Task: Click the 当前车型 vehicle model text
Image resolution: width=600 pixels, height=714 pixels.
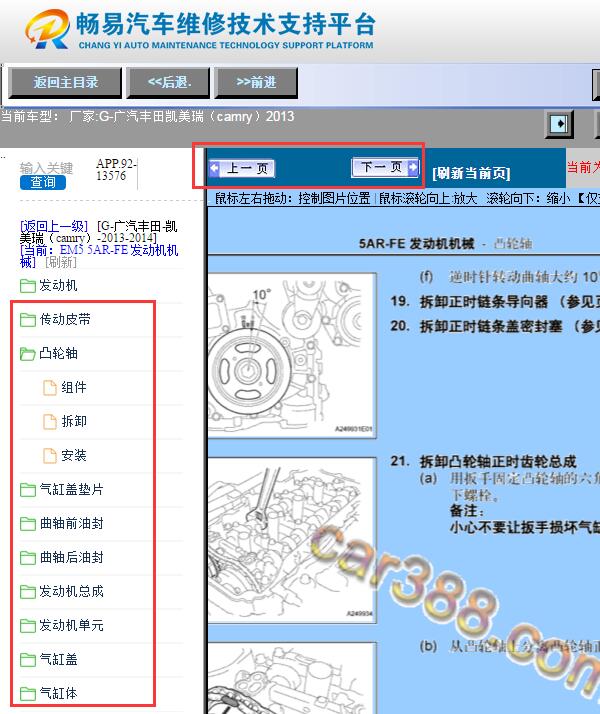Action: coord(147,117)
